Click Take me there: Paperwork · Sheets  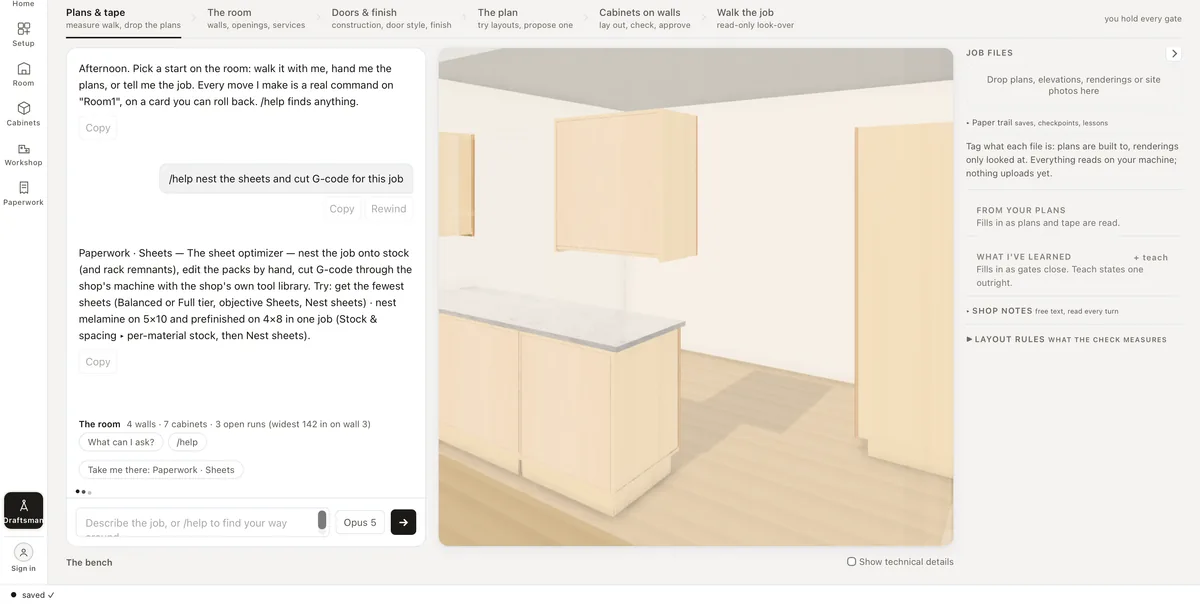(x=161, y=470)
